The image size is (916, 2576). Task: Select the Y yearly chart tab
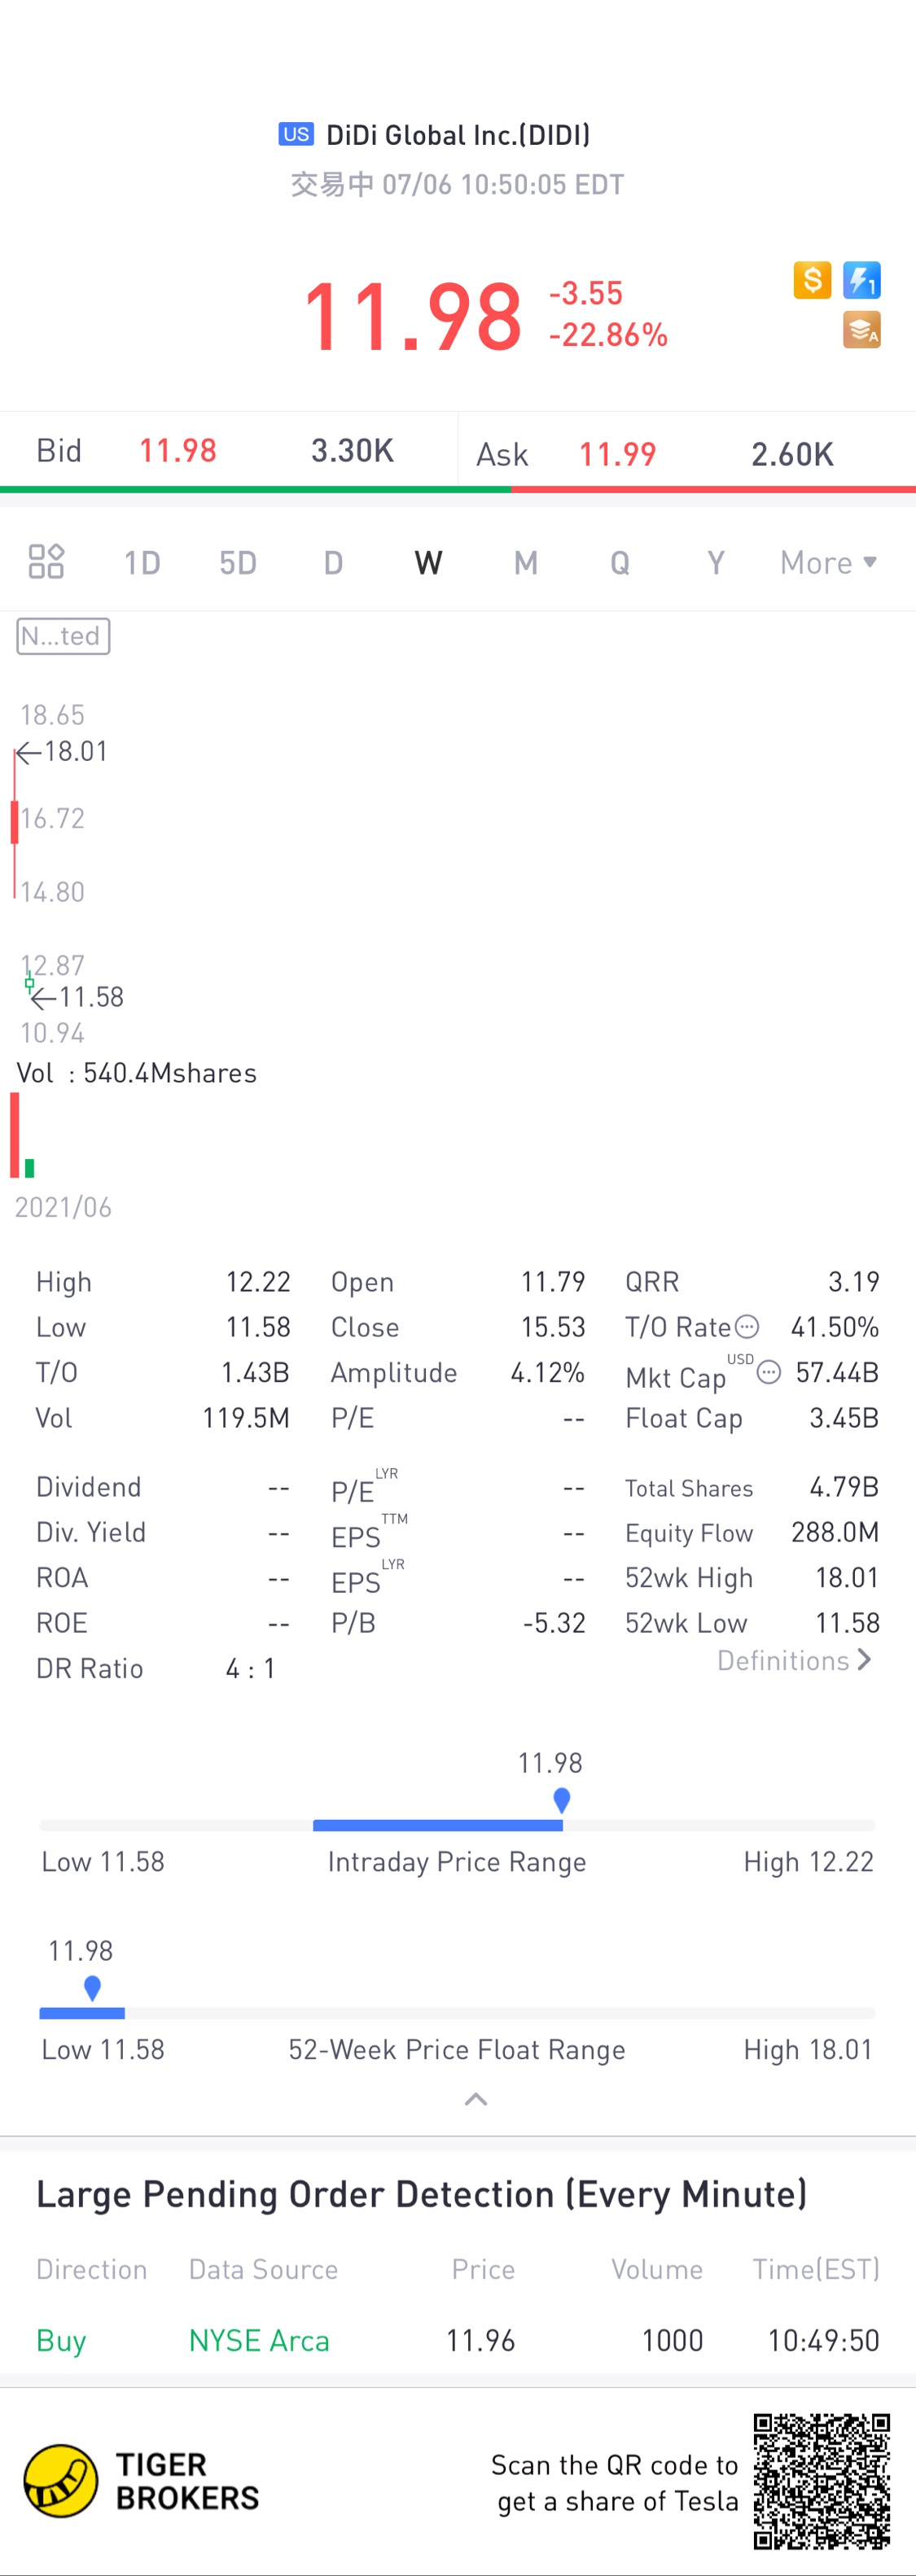point(716,563)
